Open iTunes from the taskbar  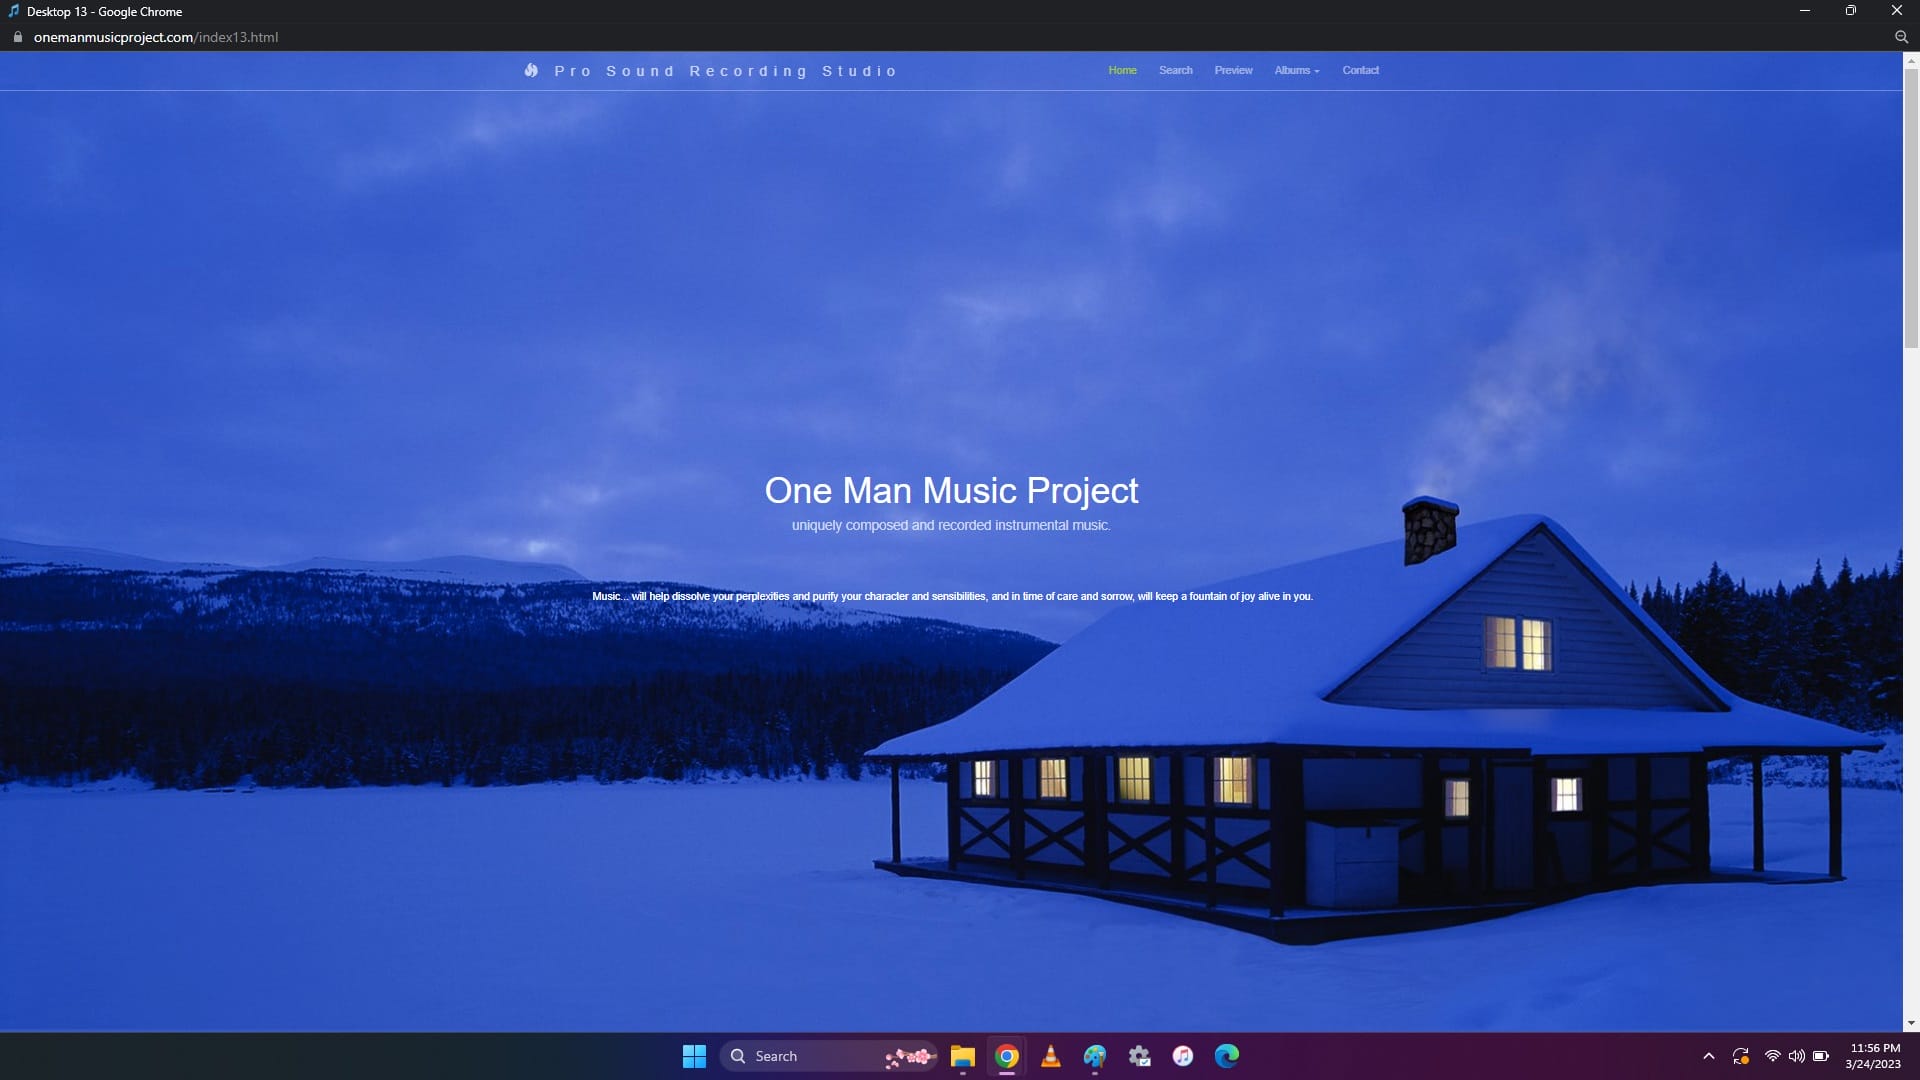click(x=1182, y=1056)
